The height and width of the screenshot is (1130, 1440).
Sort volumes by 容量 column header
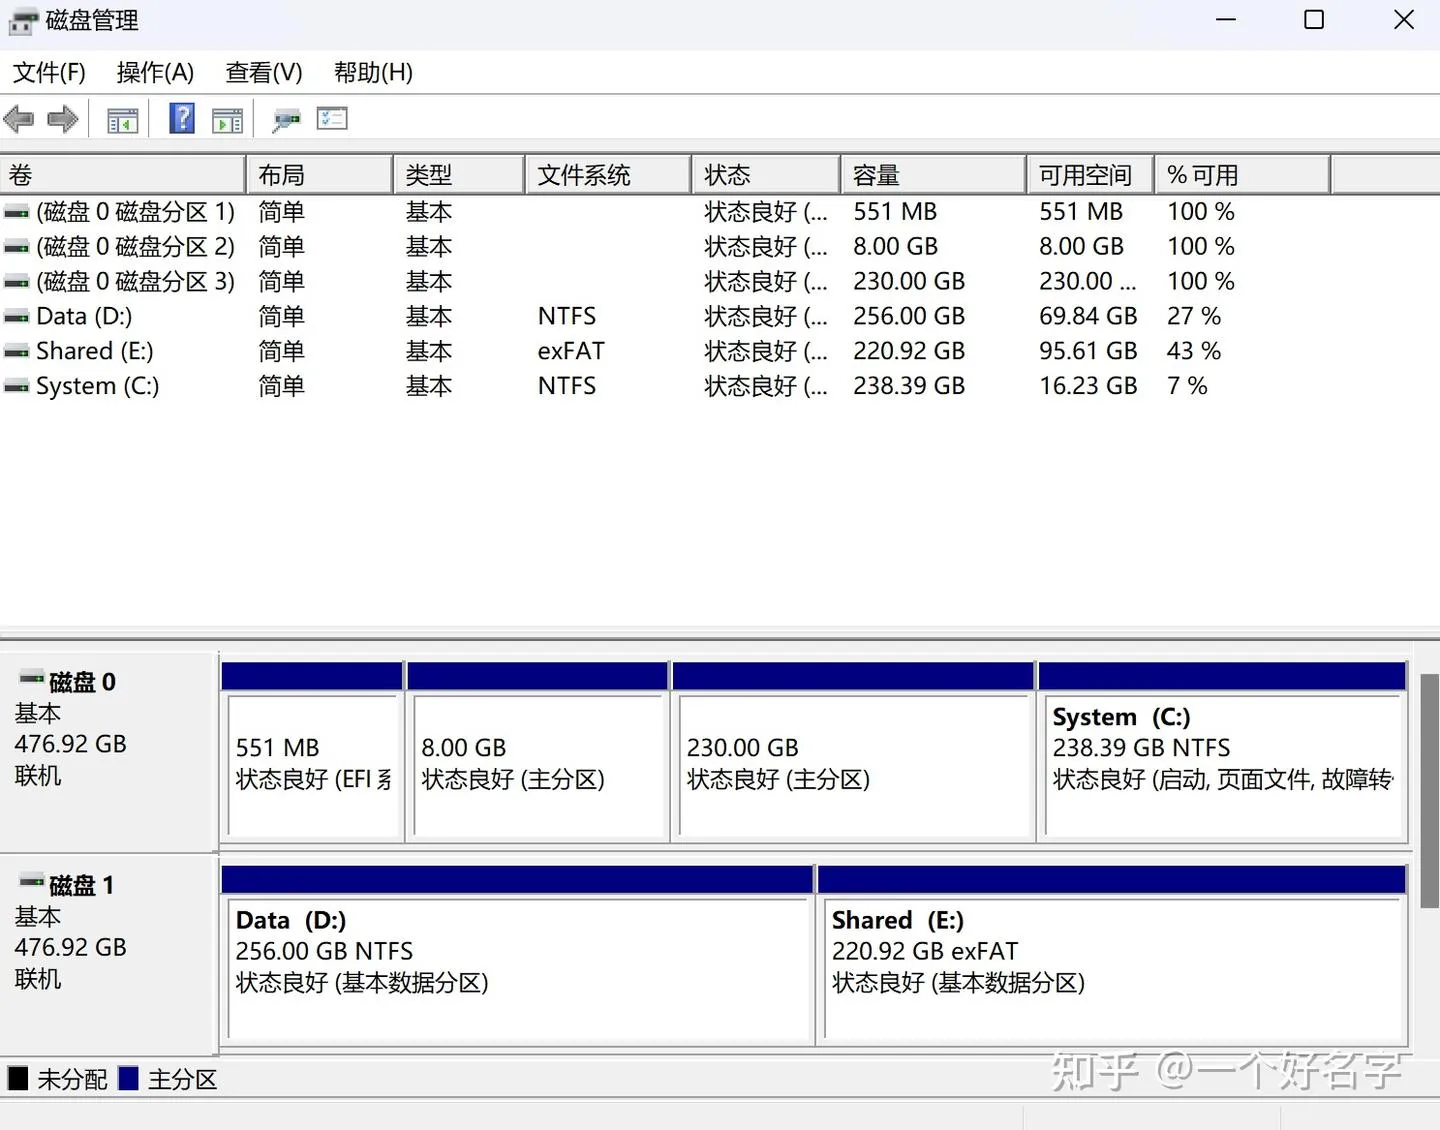pos(932,175)
